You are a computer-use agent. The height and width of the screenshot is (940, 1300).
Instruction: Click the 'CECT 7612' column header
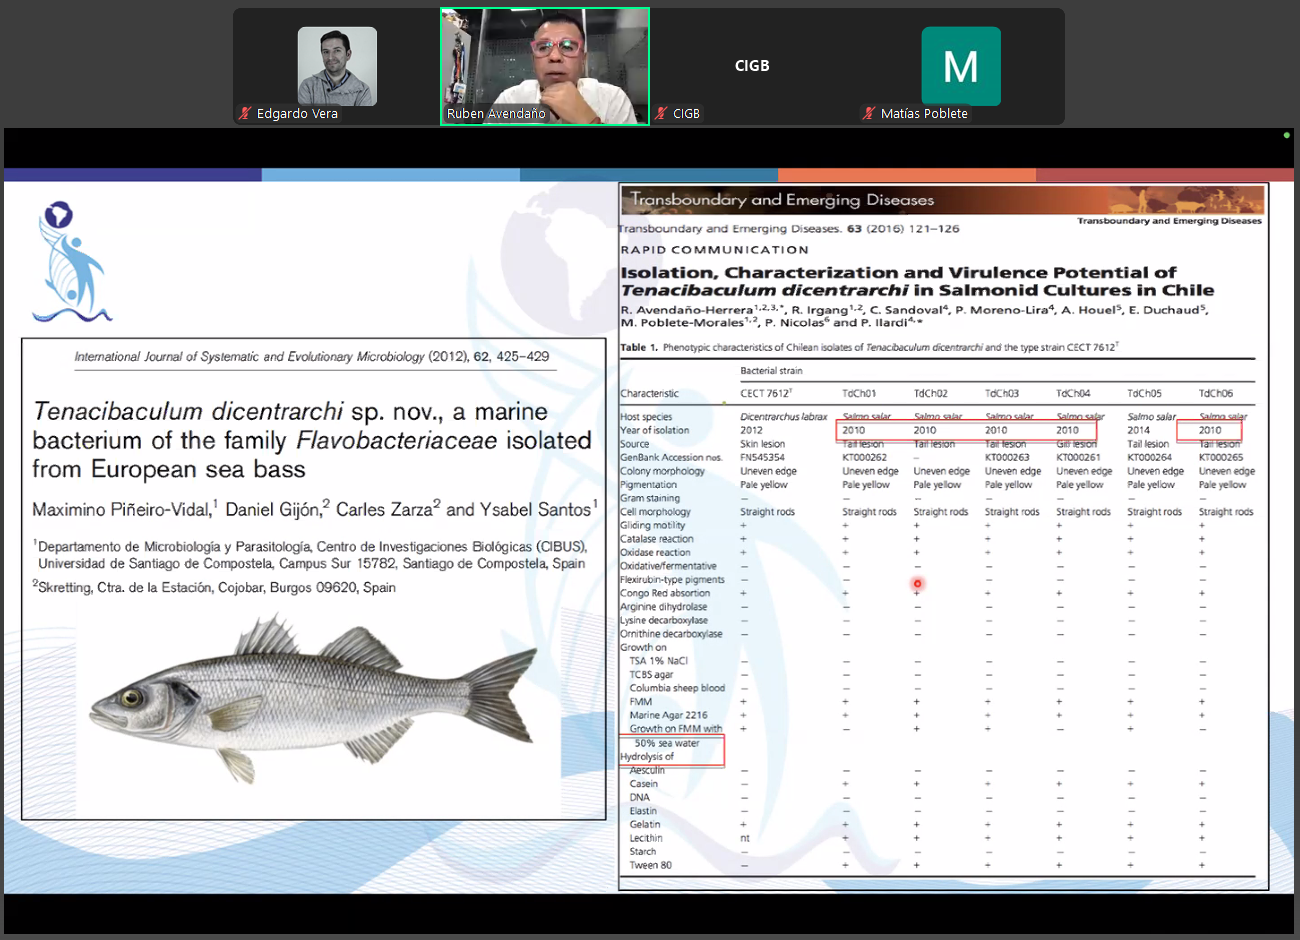(x=765, y=394)
